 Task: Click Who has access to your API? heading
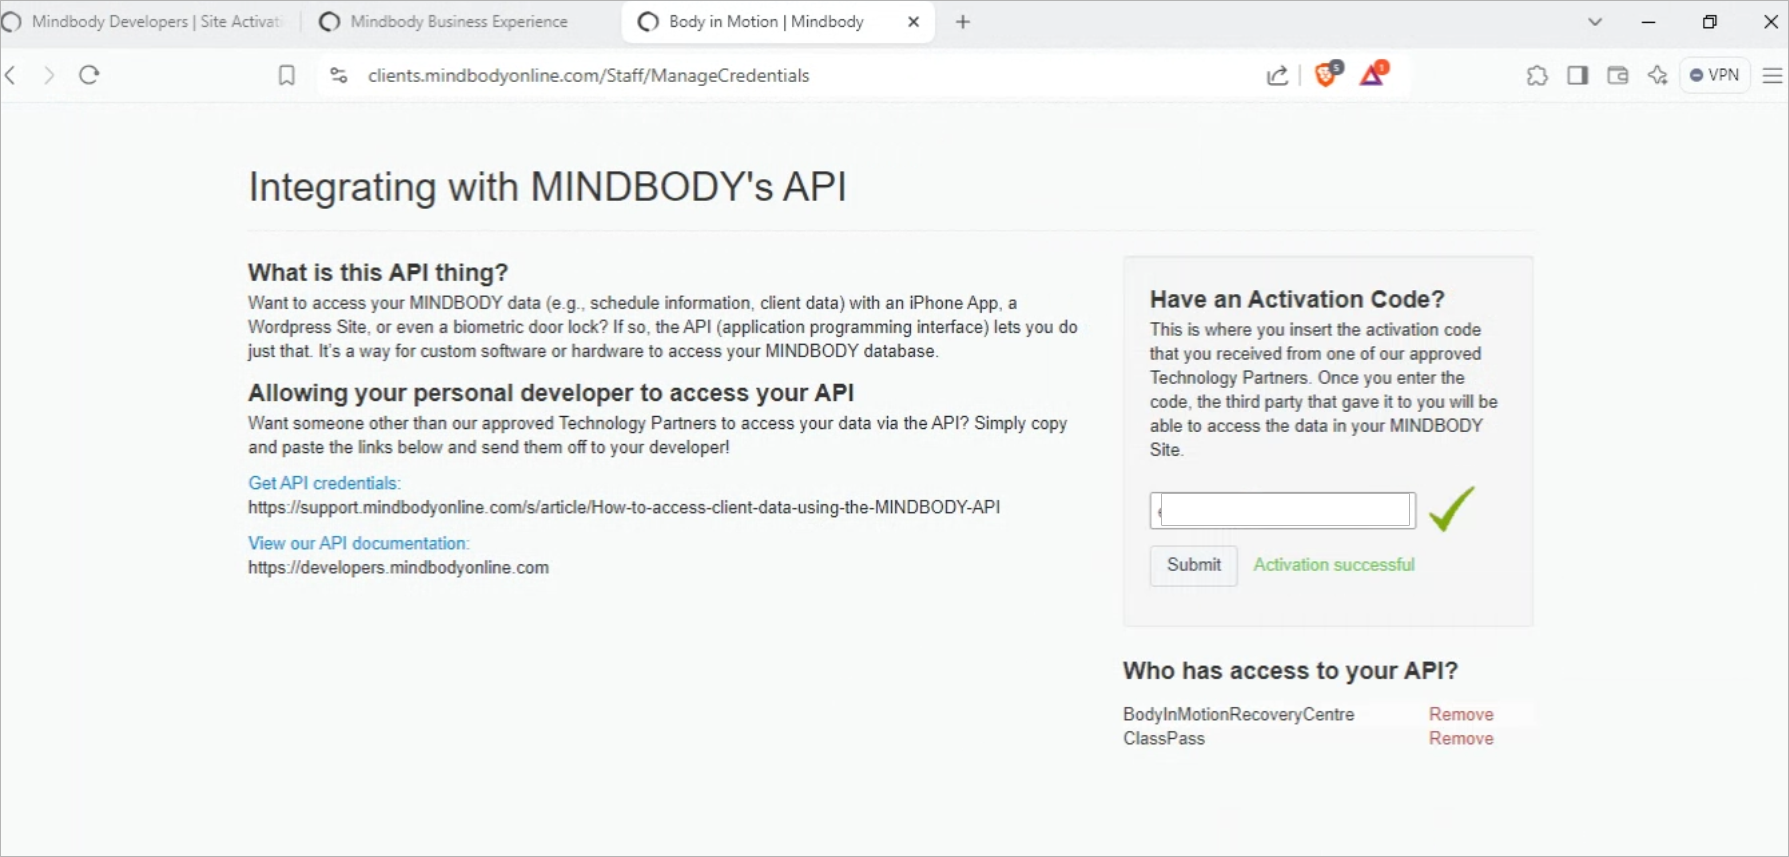(x=1290, y=670)
